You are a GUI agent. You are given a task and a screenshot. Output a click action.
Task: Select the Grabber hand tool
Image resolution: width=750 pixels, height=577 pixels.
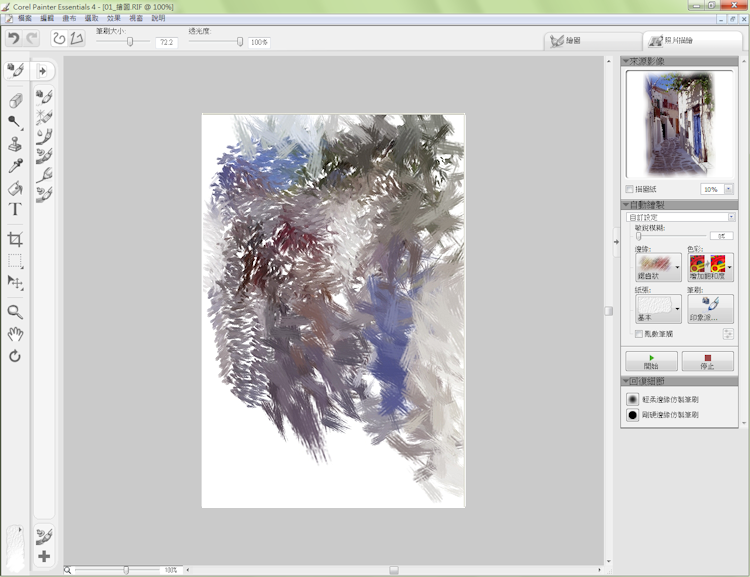tap(15, 334)
